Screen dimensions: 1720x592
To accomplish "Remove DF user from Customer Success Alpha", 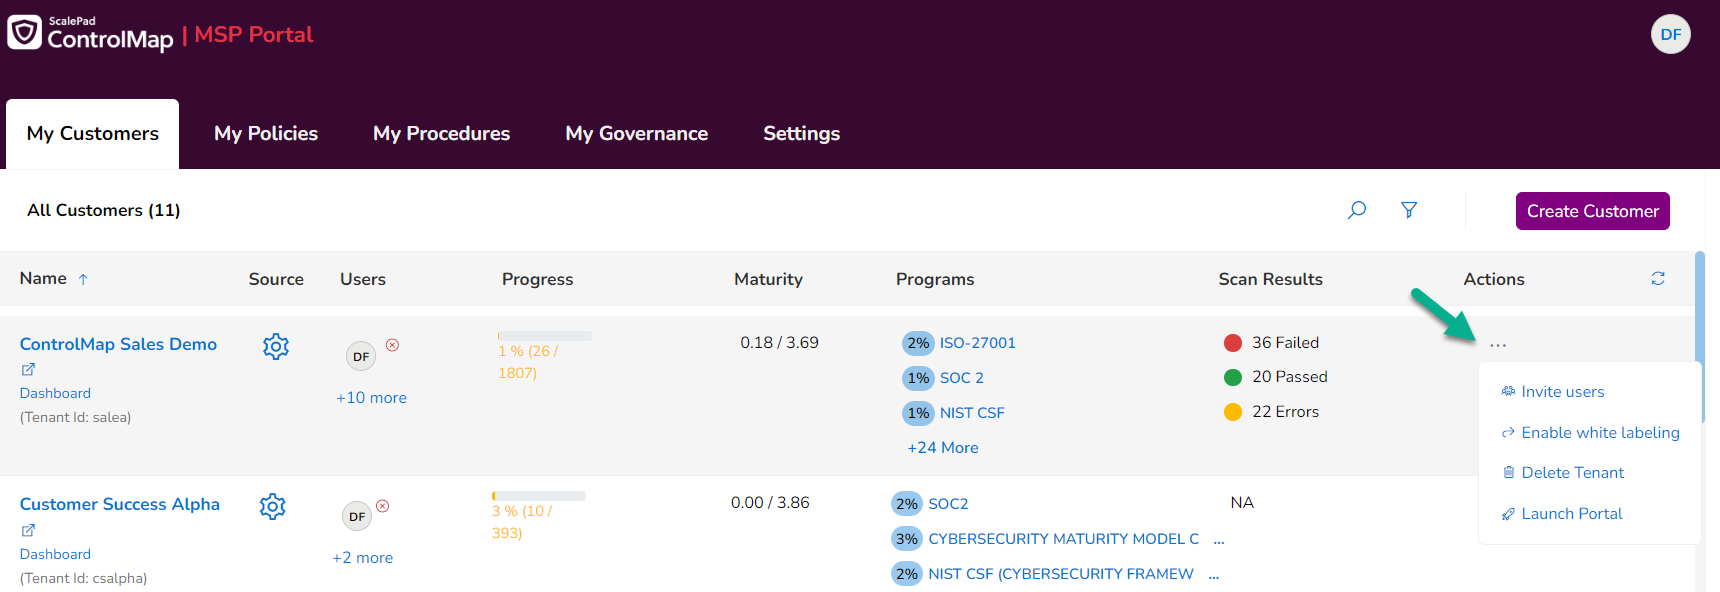I will tap(383, 506).
